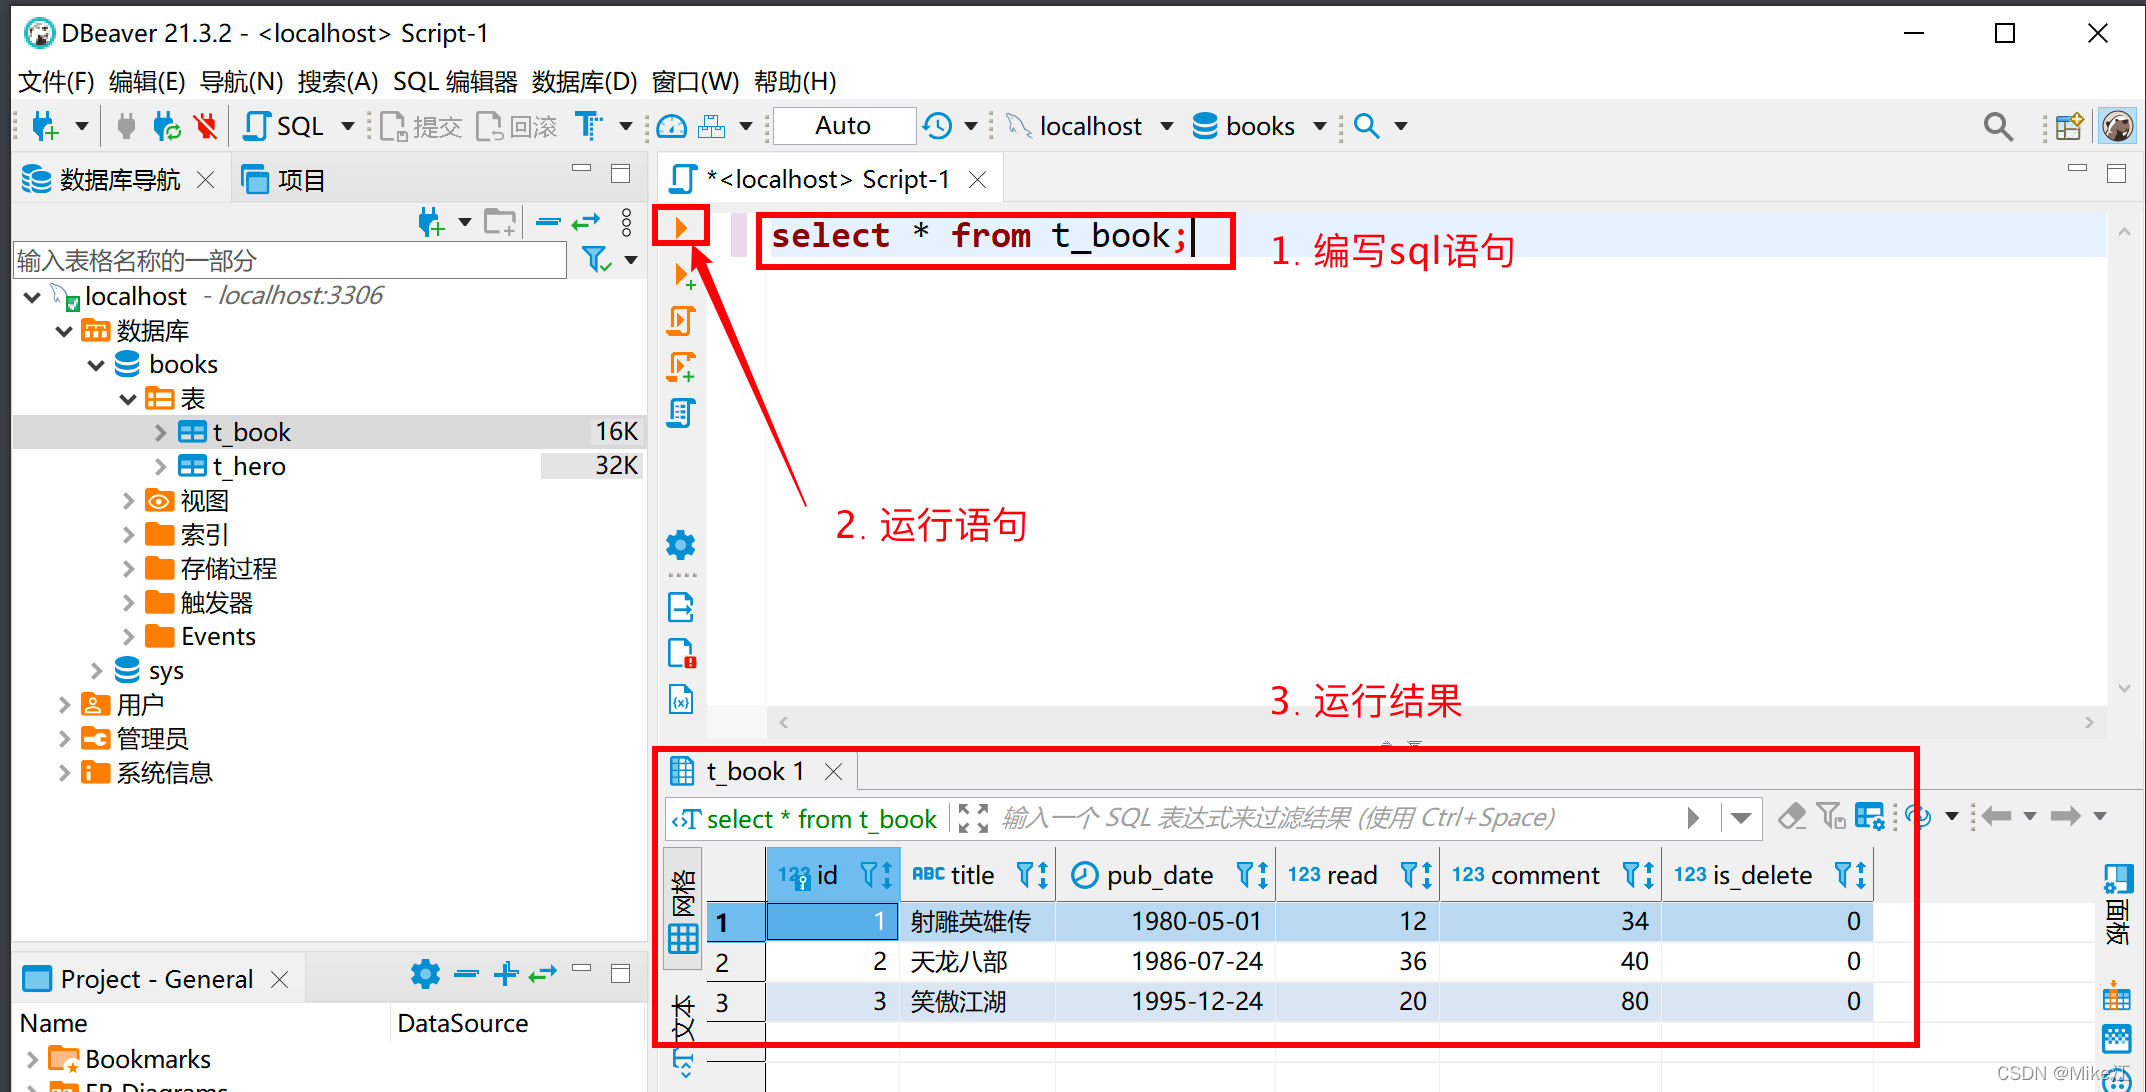The height and width of the screenshot is (1092, 2146).
Task: Switch results to Grid view mode
Action: click(x=684, y=909)
